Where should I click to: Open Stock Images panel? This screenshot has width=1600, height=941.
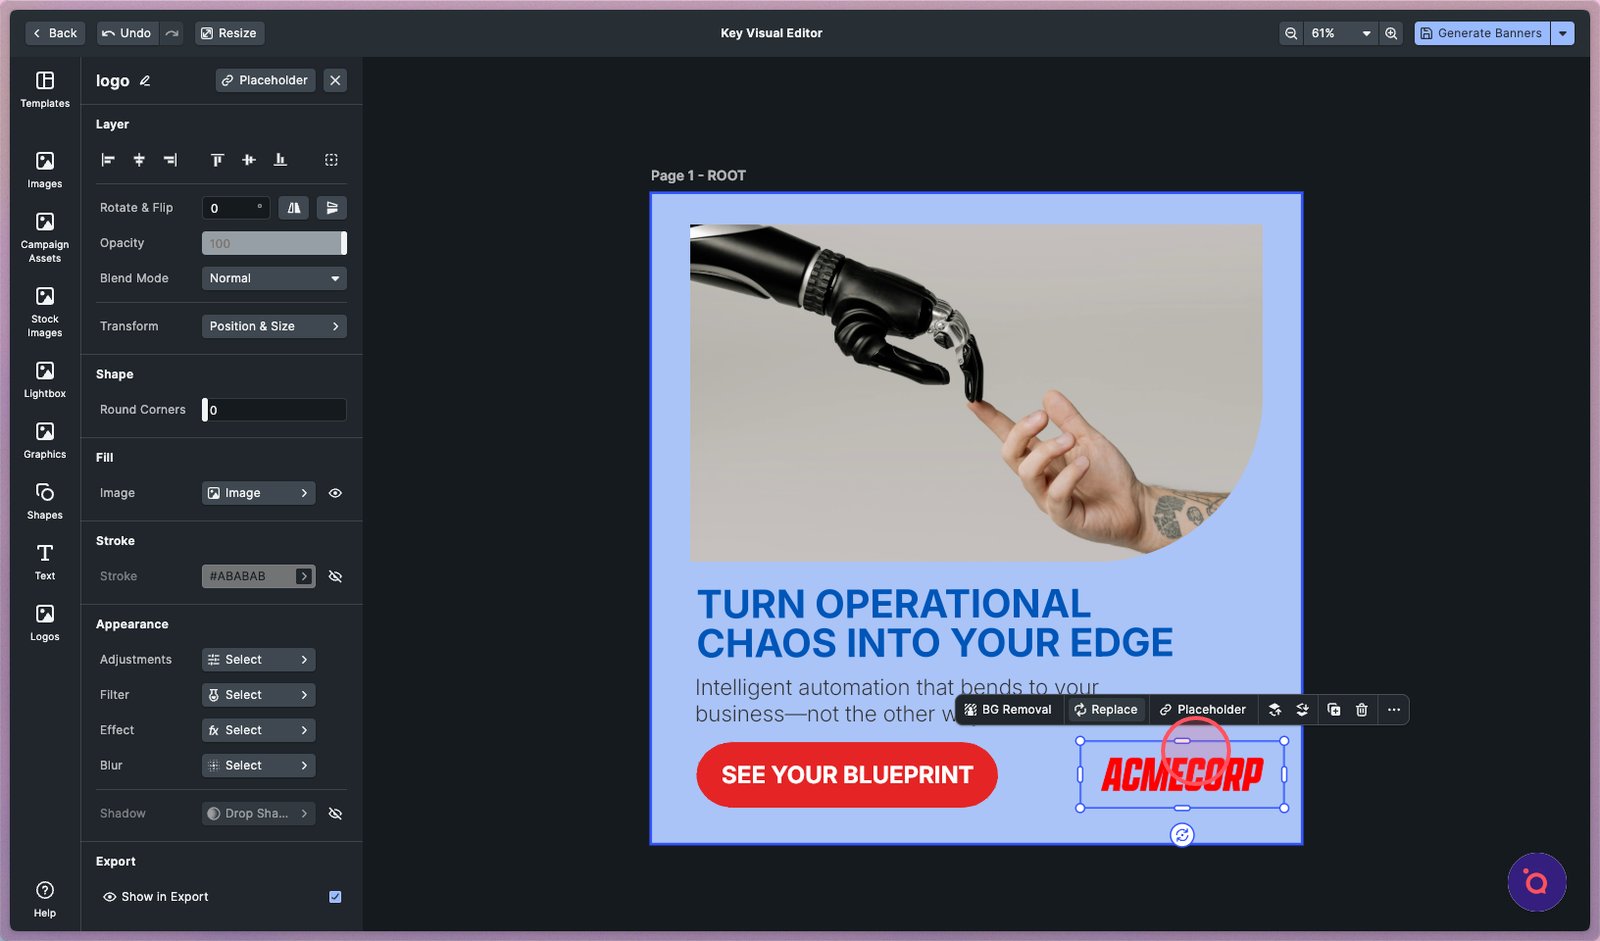point(45,312)
